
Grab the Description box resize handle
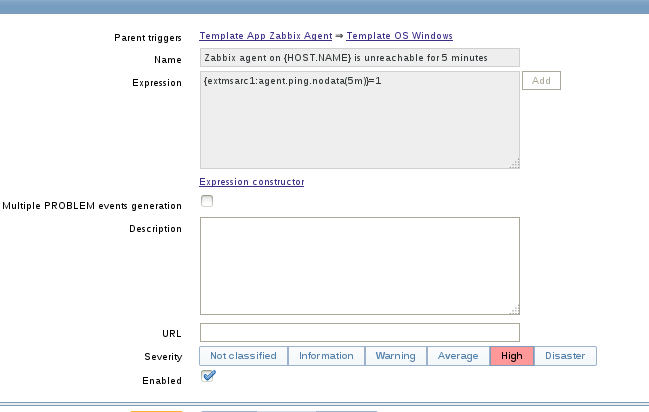coord(514,309)
